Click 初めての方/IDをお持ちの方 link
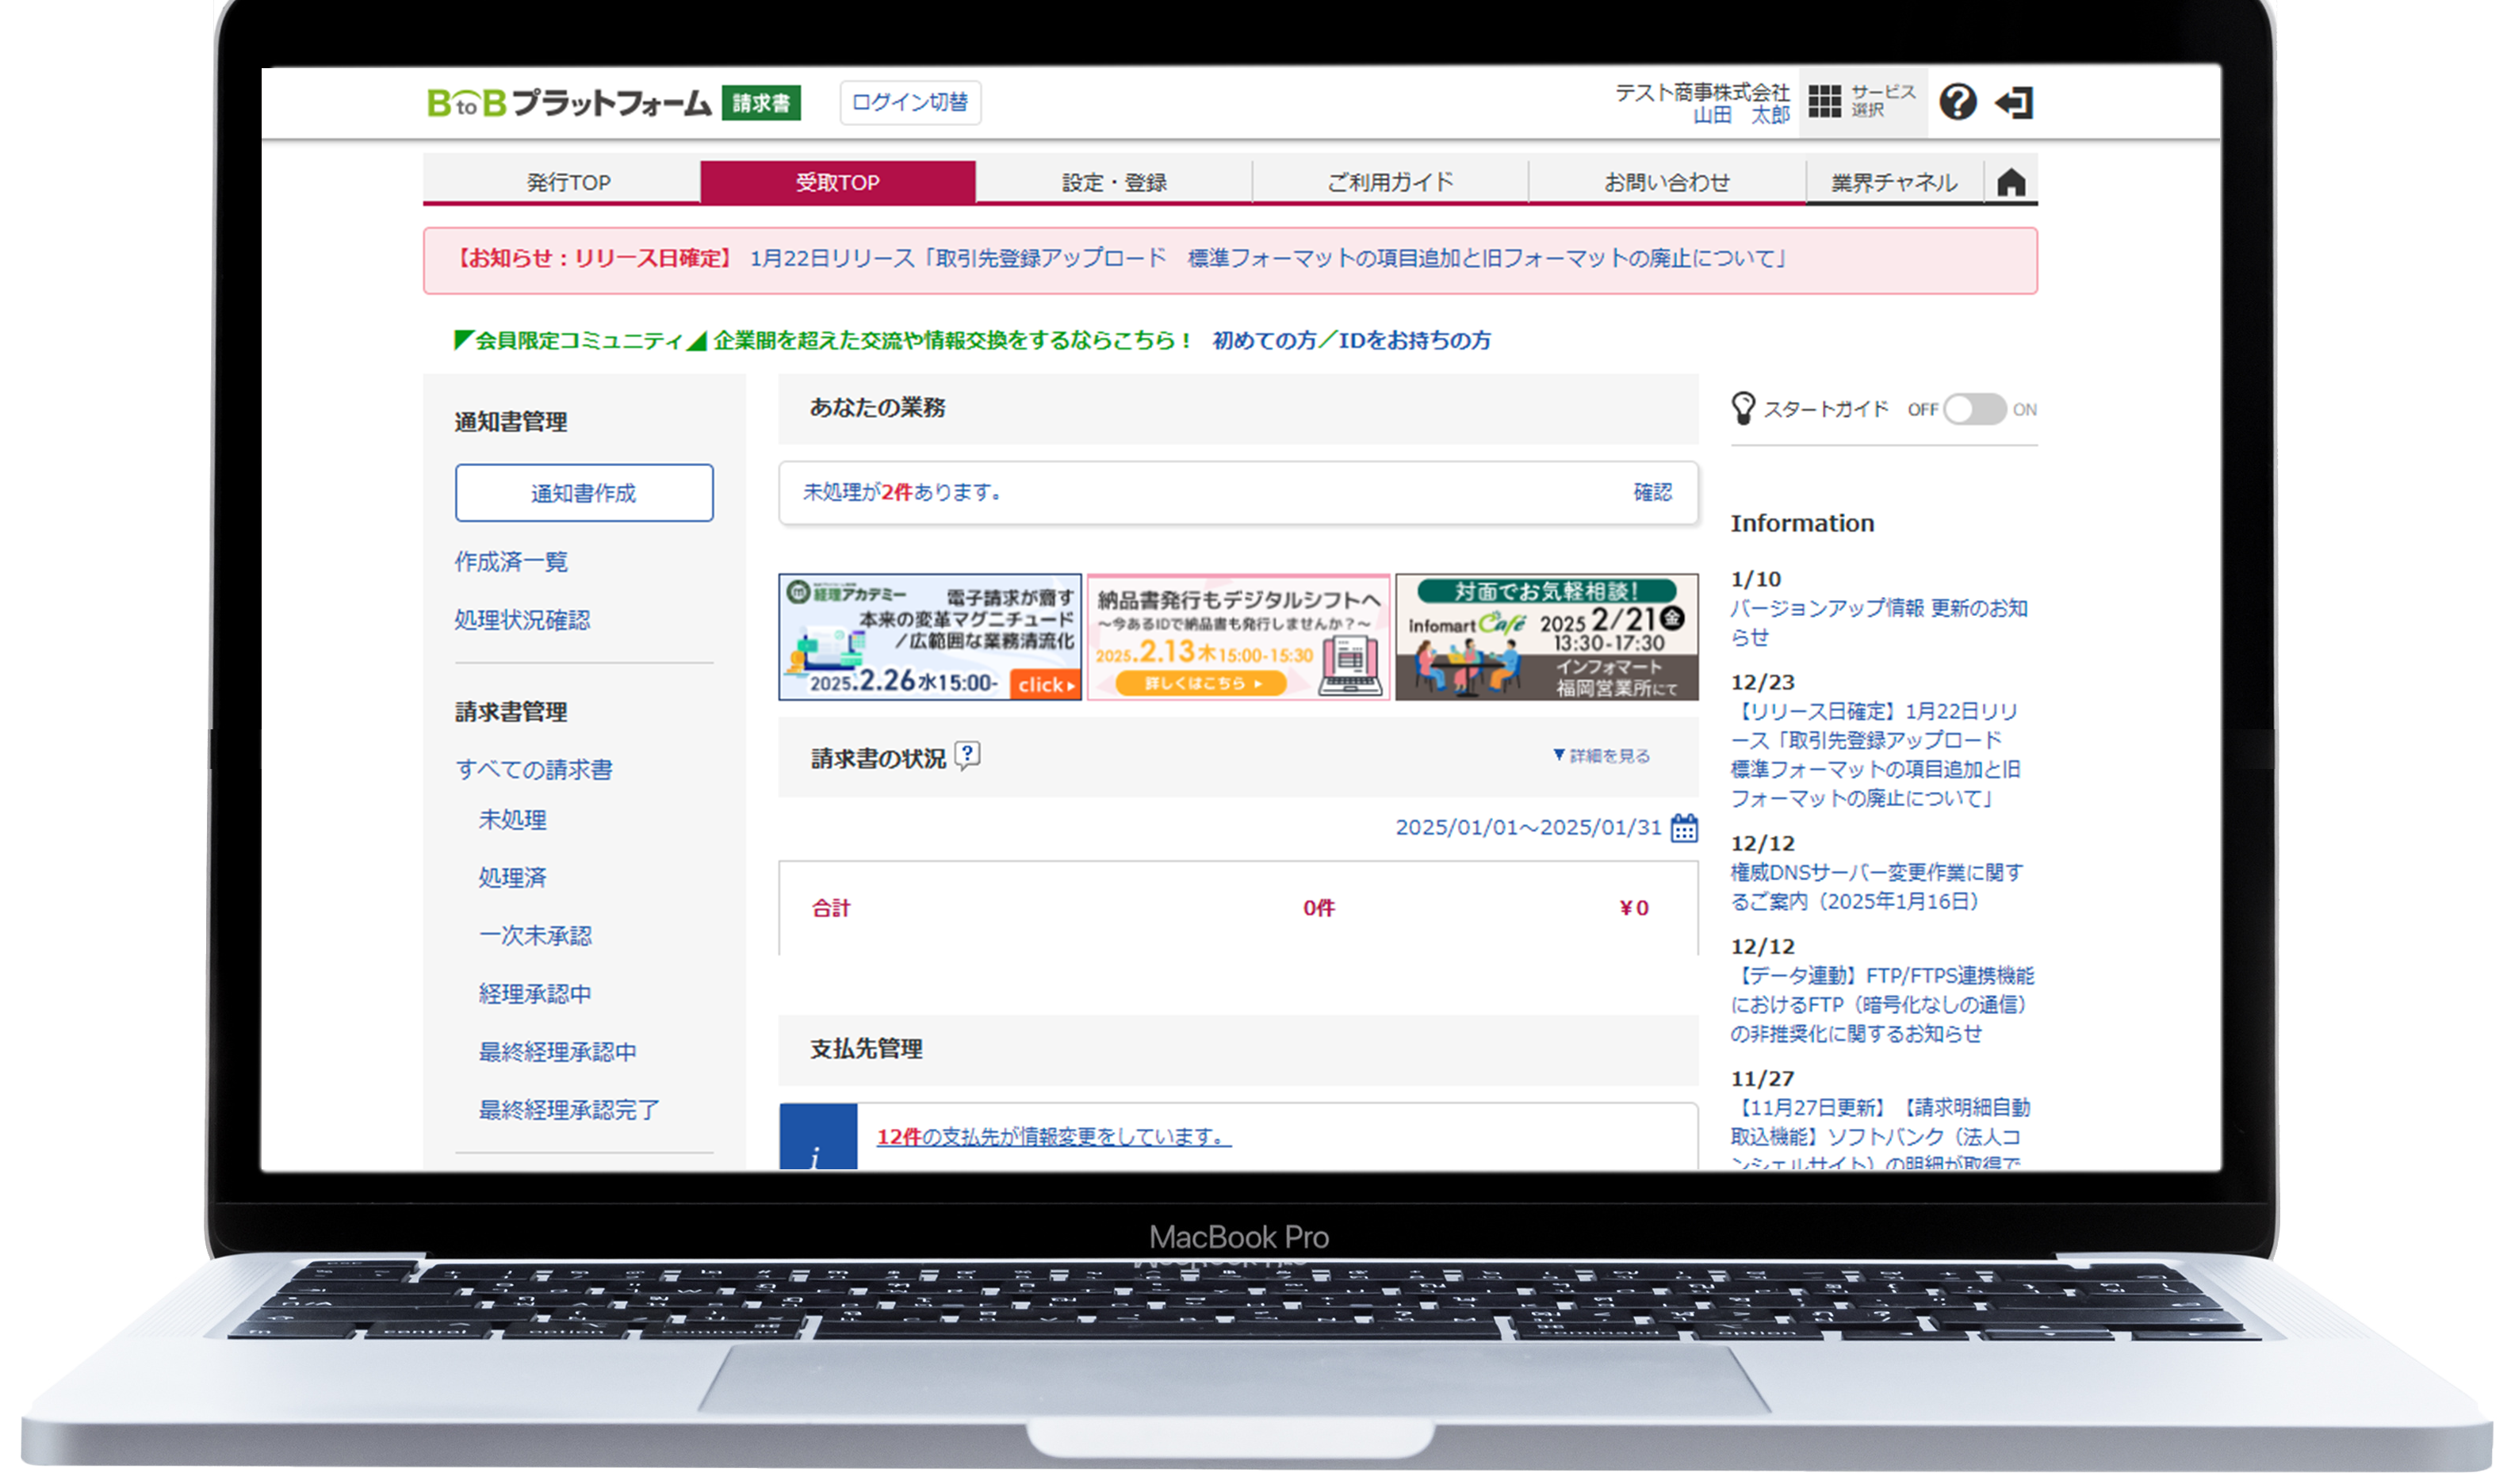Screen dimensions: 2511x1484 1351,340
